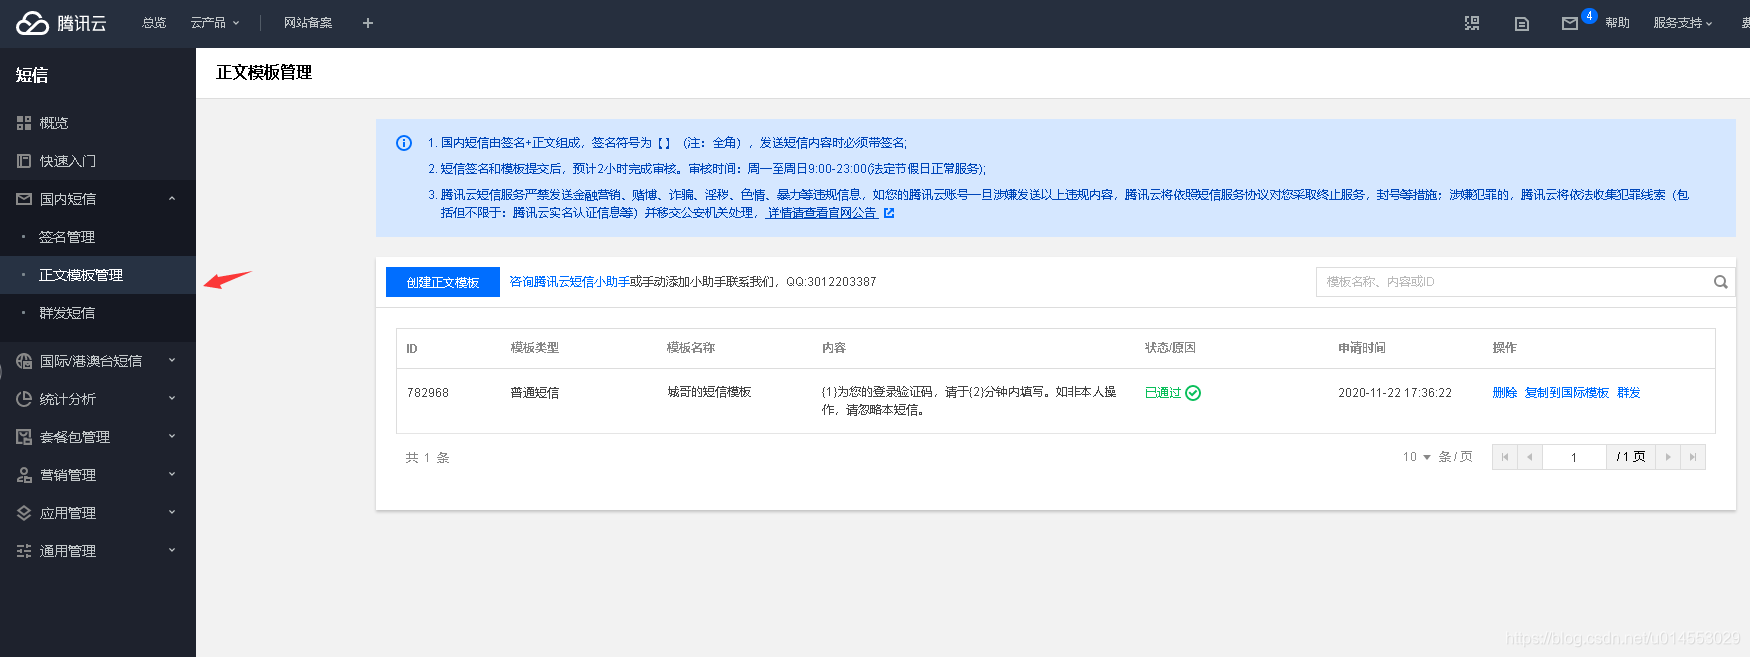Click the 国际/港澳台短信 globe icon

[24, 361]
